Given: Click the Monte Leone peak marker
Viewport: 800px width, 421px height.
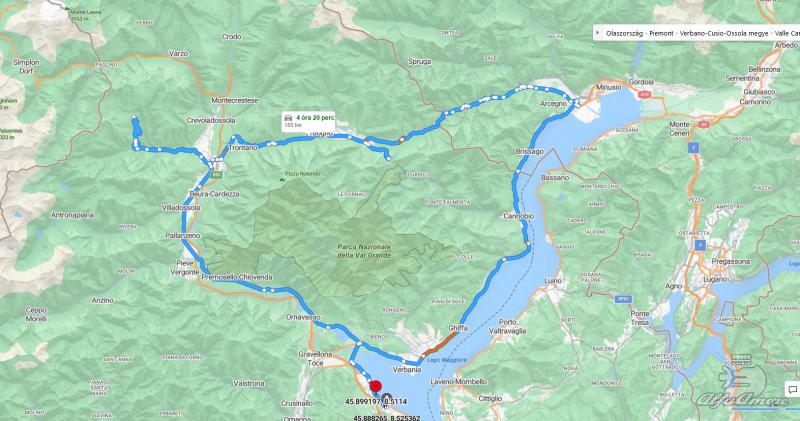Looking at the screenshot, I should [x=66, y=8].
